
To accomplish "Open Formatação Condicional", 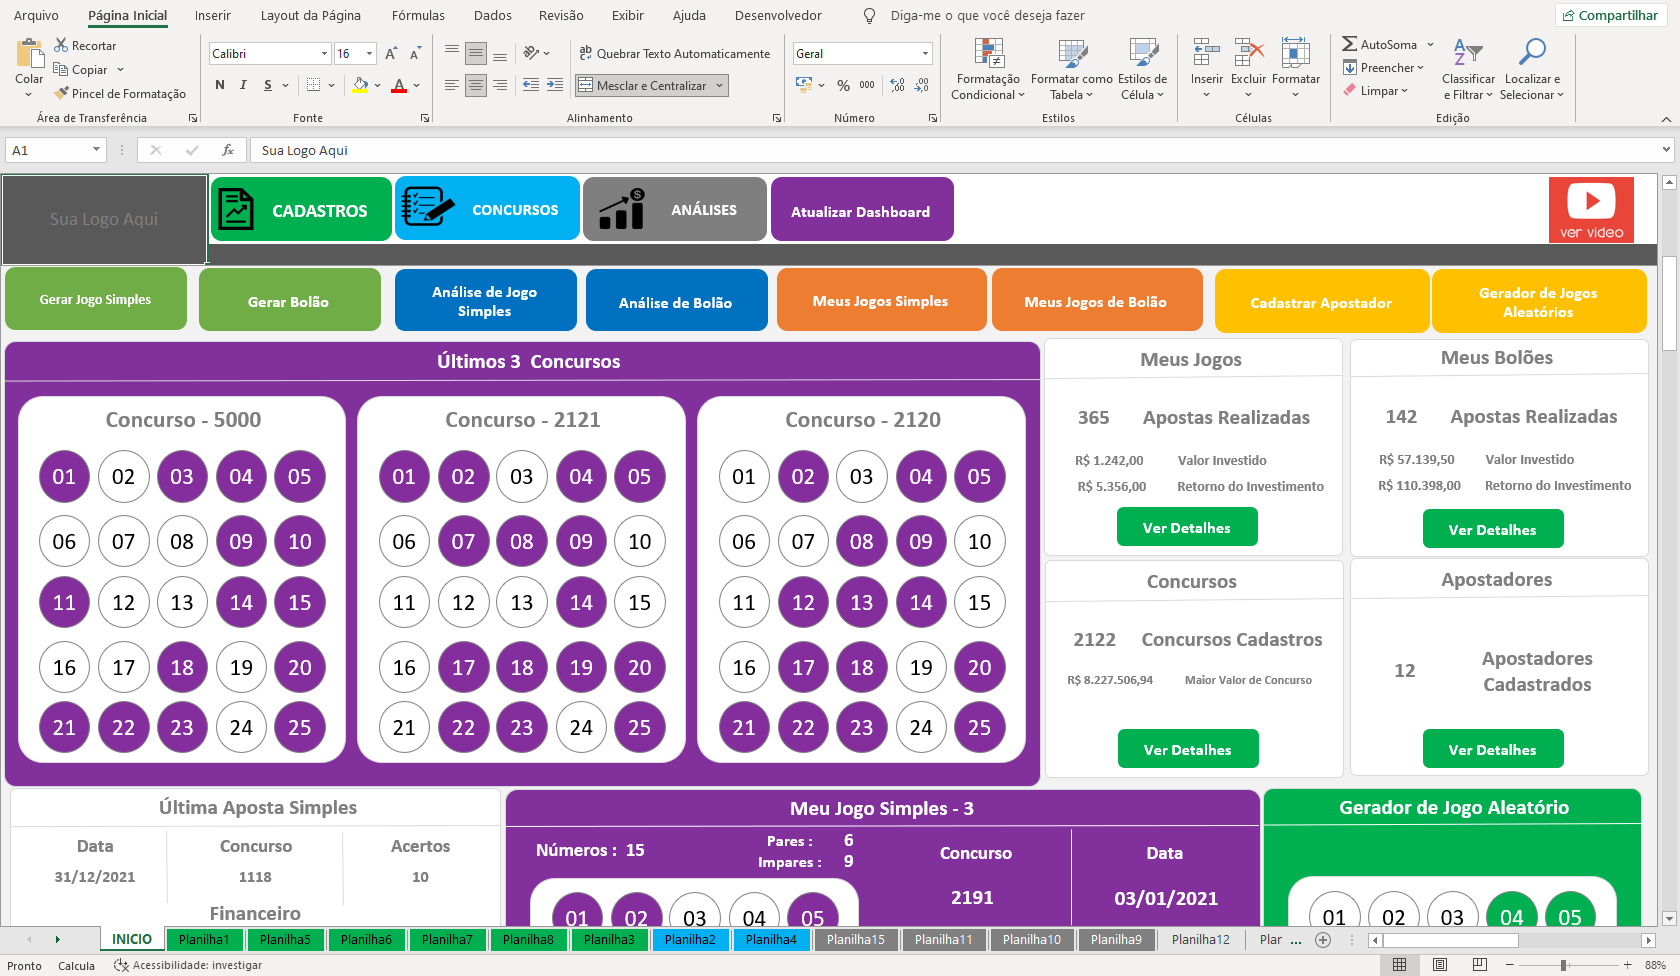I will coord(988,70).
